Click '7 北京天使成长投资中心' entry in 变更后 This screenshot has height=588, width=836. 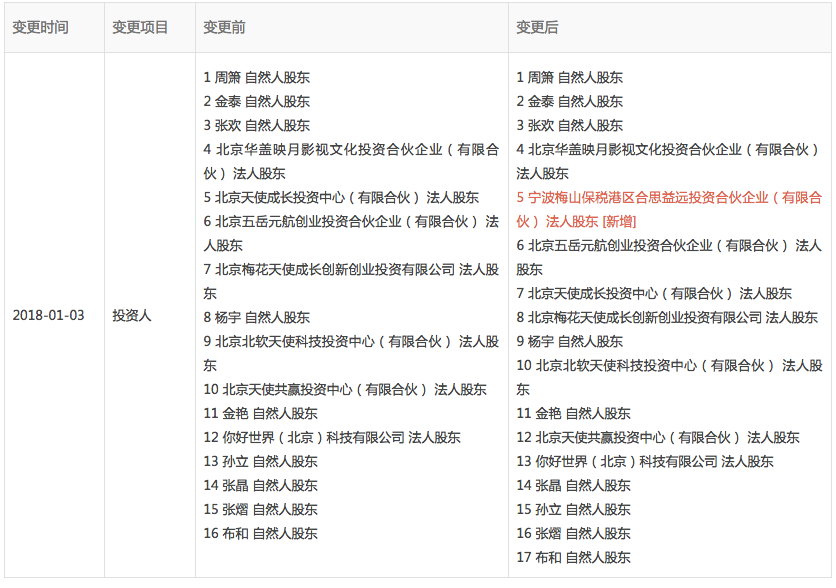coord(654,293)
